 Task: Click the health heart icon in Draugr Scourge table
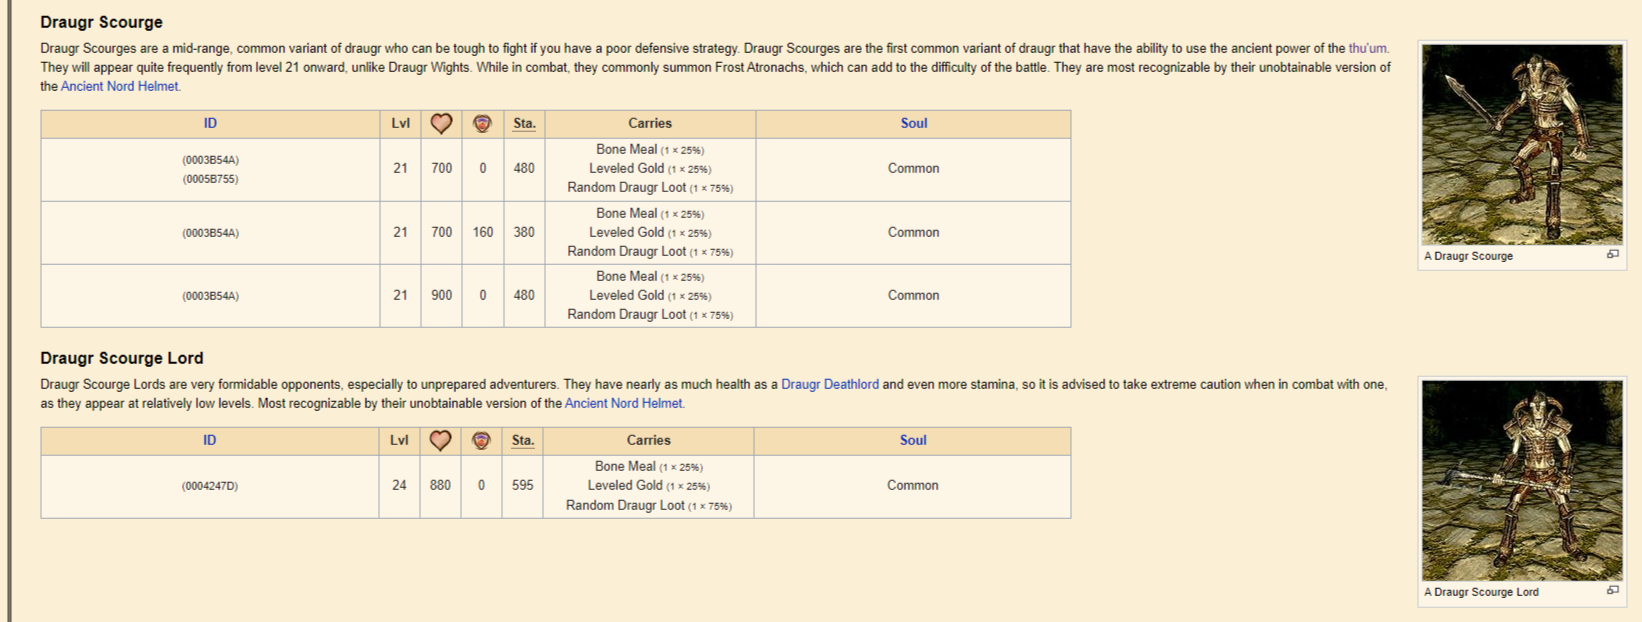[441, 123]
